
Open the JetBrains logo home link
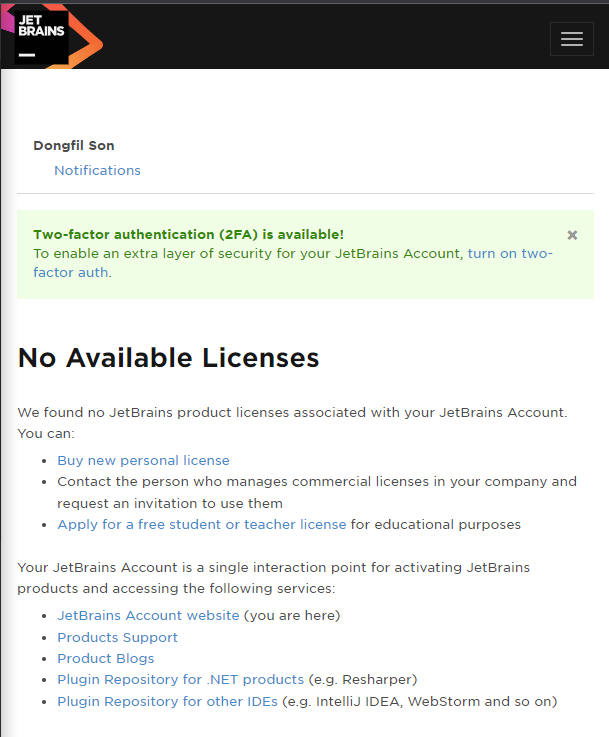[x=52, y=37]
